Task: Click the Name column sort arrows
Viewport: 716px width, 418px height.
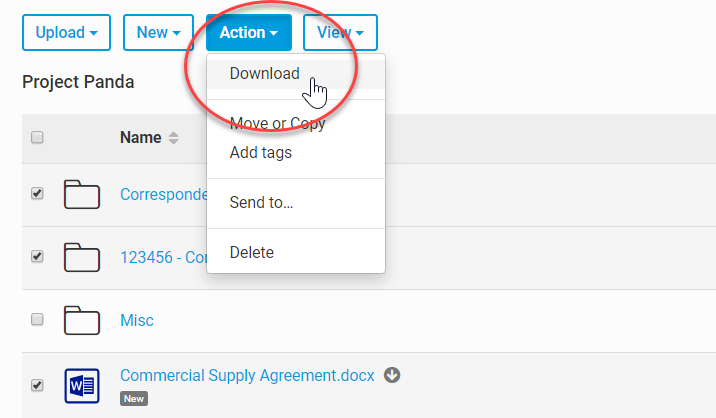Action: [174, 138]
